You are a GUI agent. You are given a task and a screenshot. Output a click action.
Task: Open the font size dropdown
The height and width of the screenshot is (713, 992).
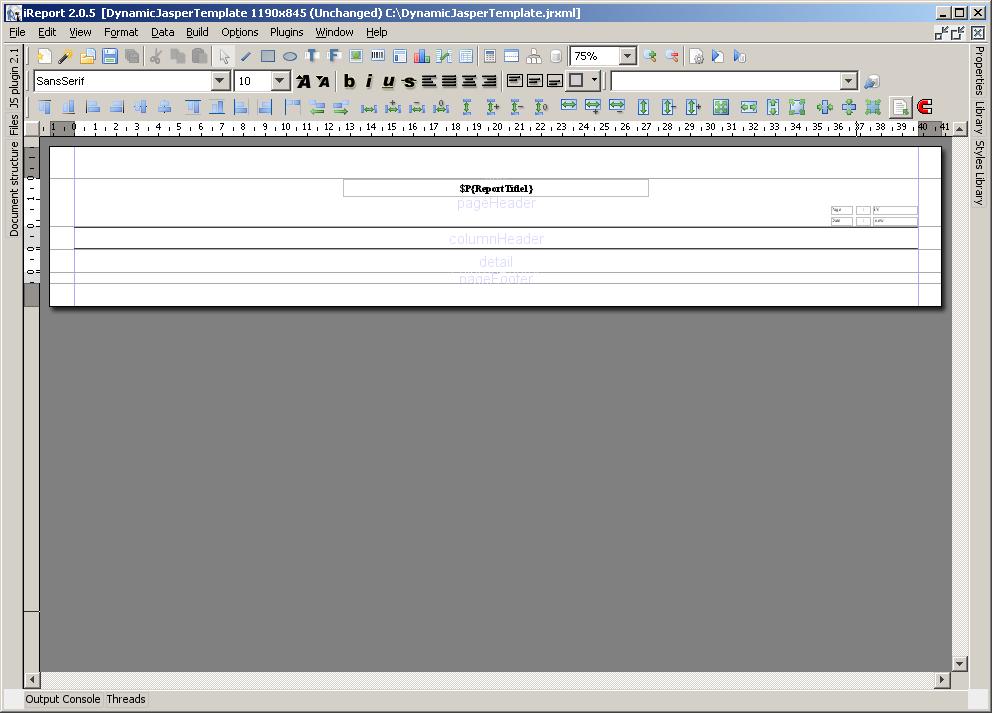point(278,80)
